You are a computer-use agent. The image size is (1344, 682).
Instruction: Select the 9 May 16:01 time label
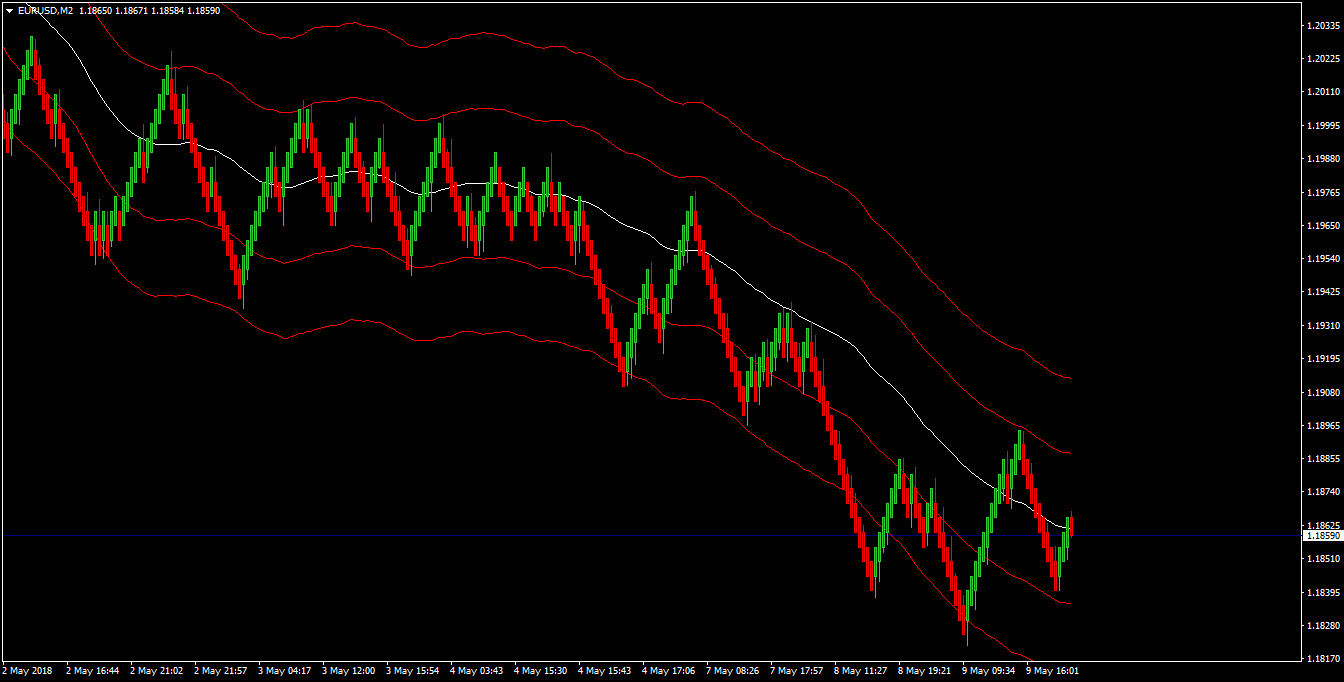click(x=1052, y=671)
